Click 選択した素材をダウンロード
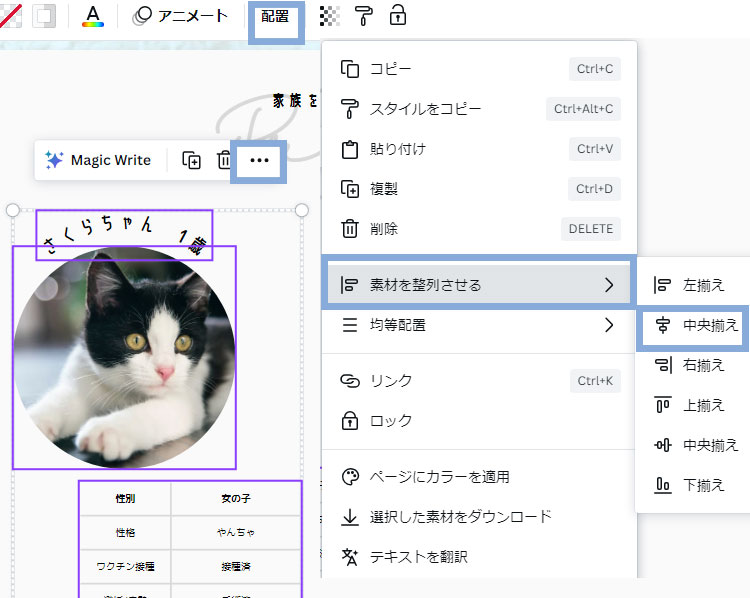 (x=479, y=517)
